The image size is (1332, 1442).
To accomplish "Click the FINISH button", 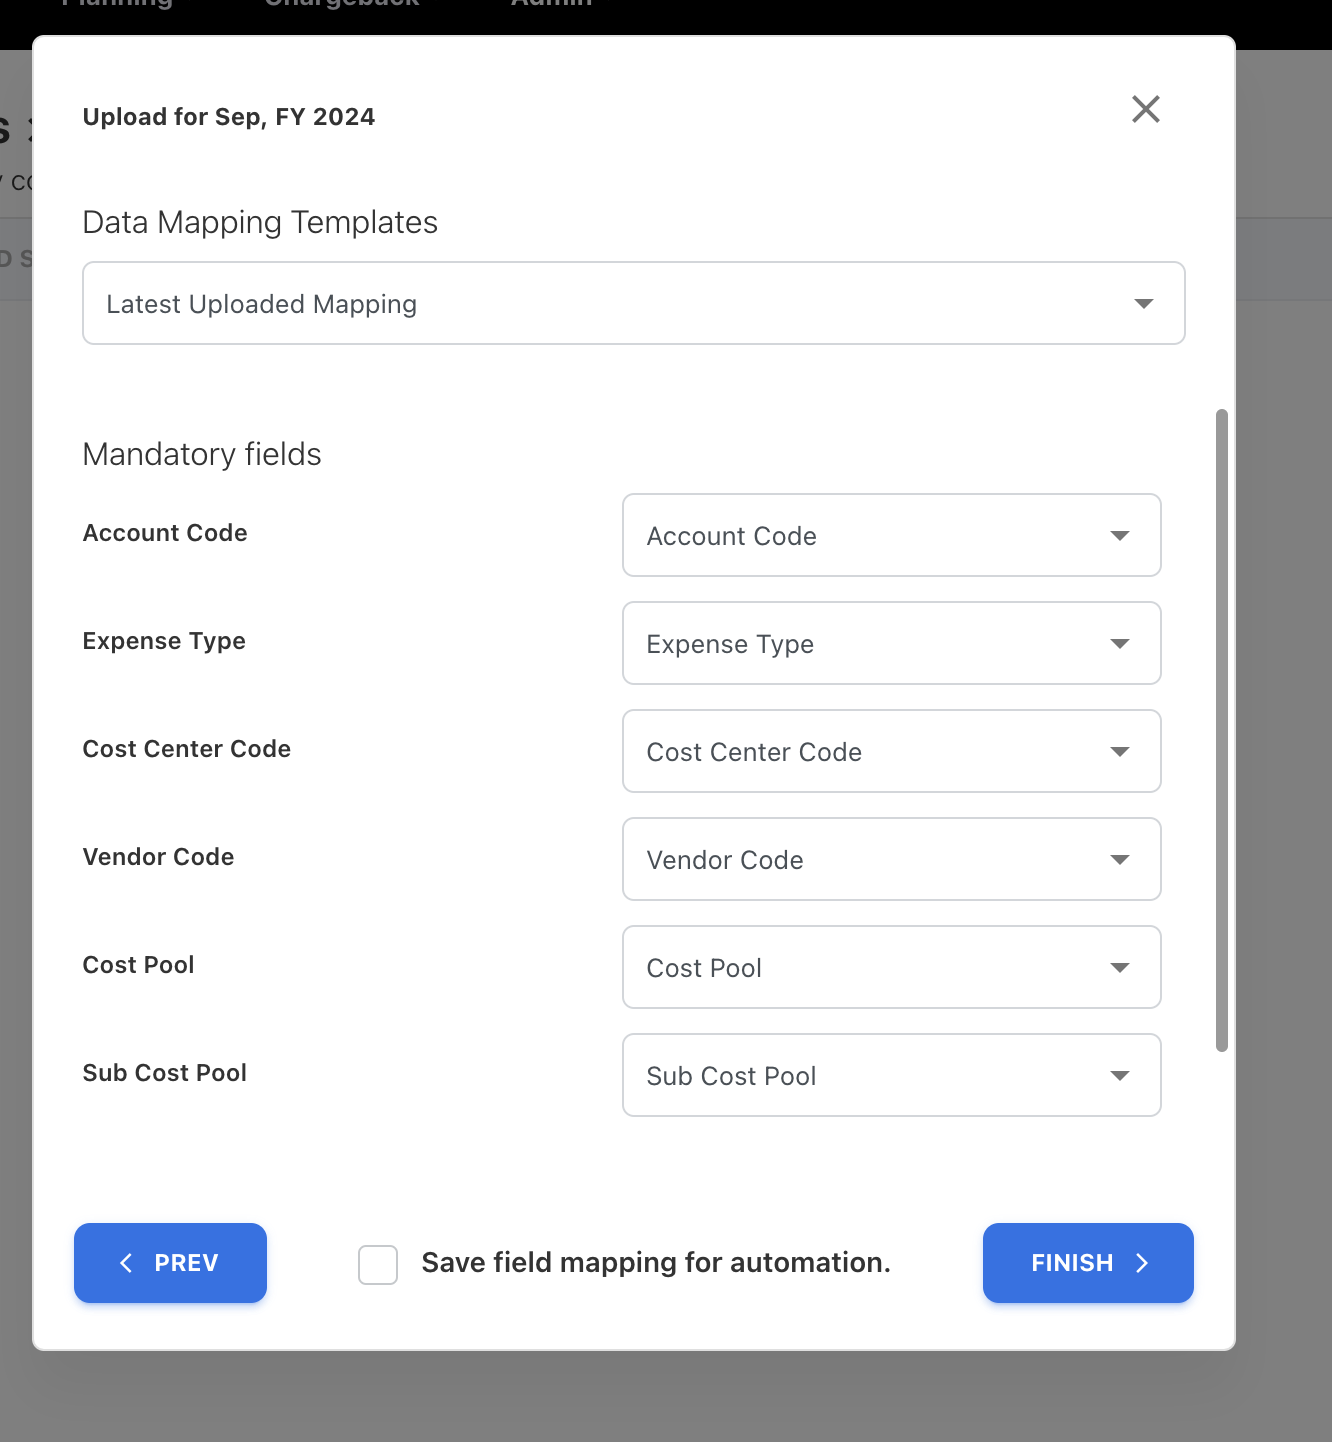I will (1088, 1263).
